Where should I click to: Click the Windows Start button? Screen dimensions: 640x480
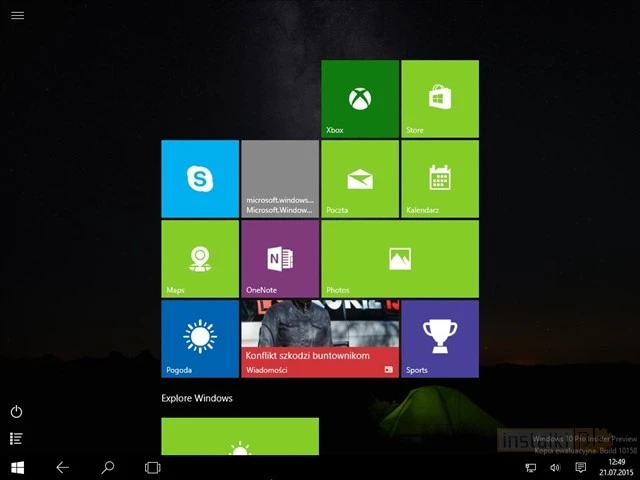point(17,467)
